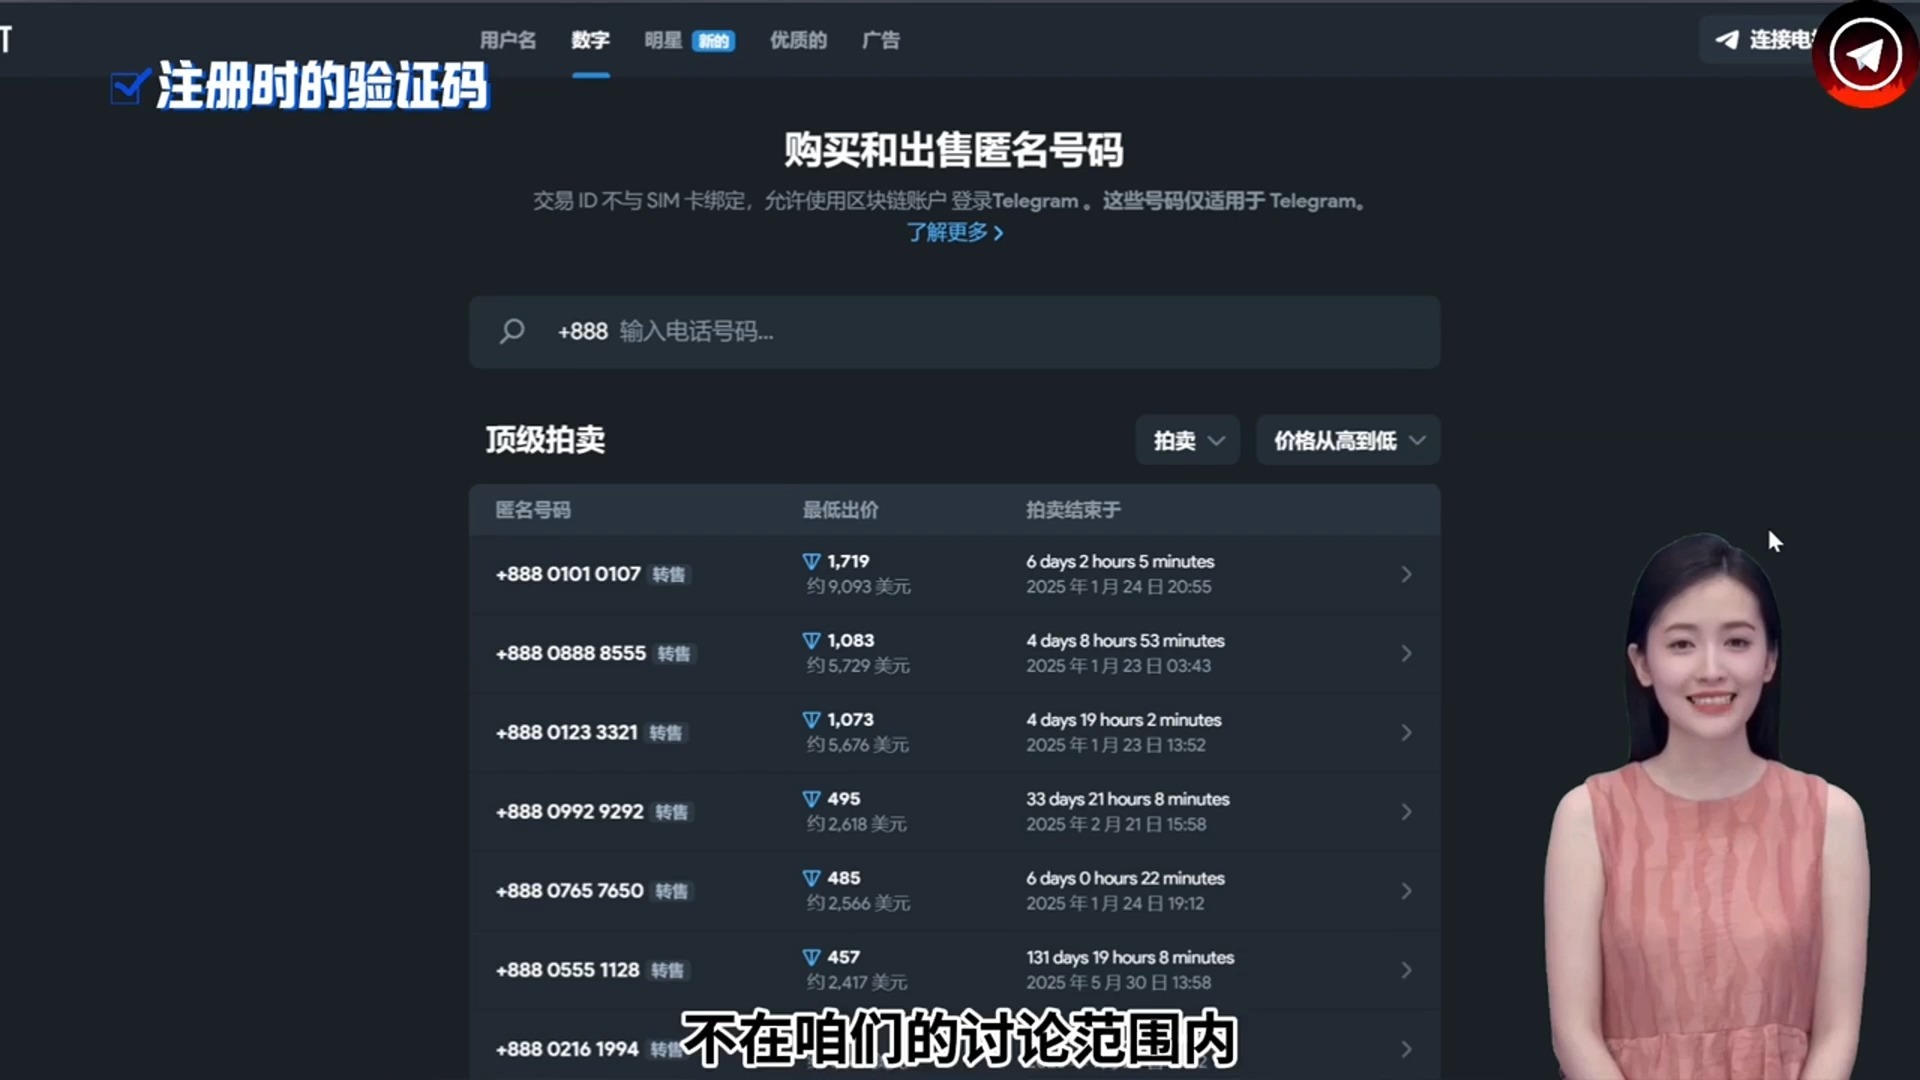Click 转售 tag on +888 0123 3321
This screenshot has width=1920, height=1080.
[x=666, y=733]
